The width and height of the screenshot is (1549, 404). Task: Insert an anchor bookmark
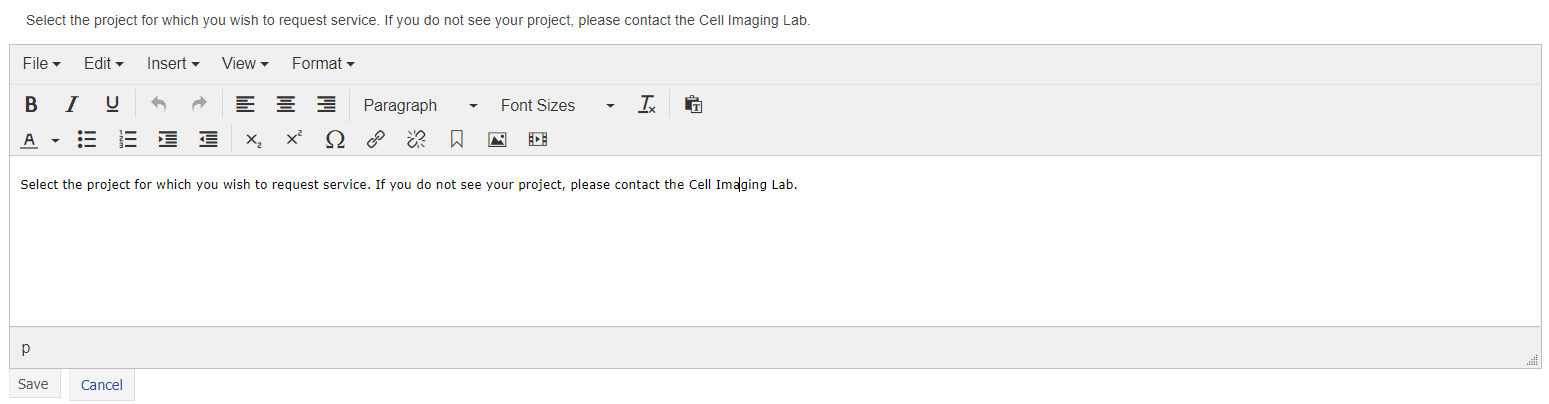[x=457, y=140]
